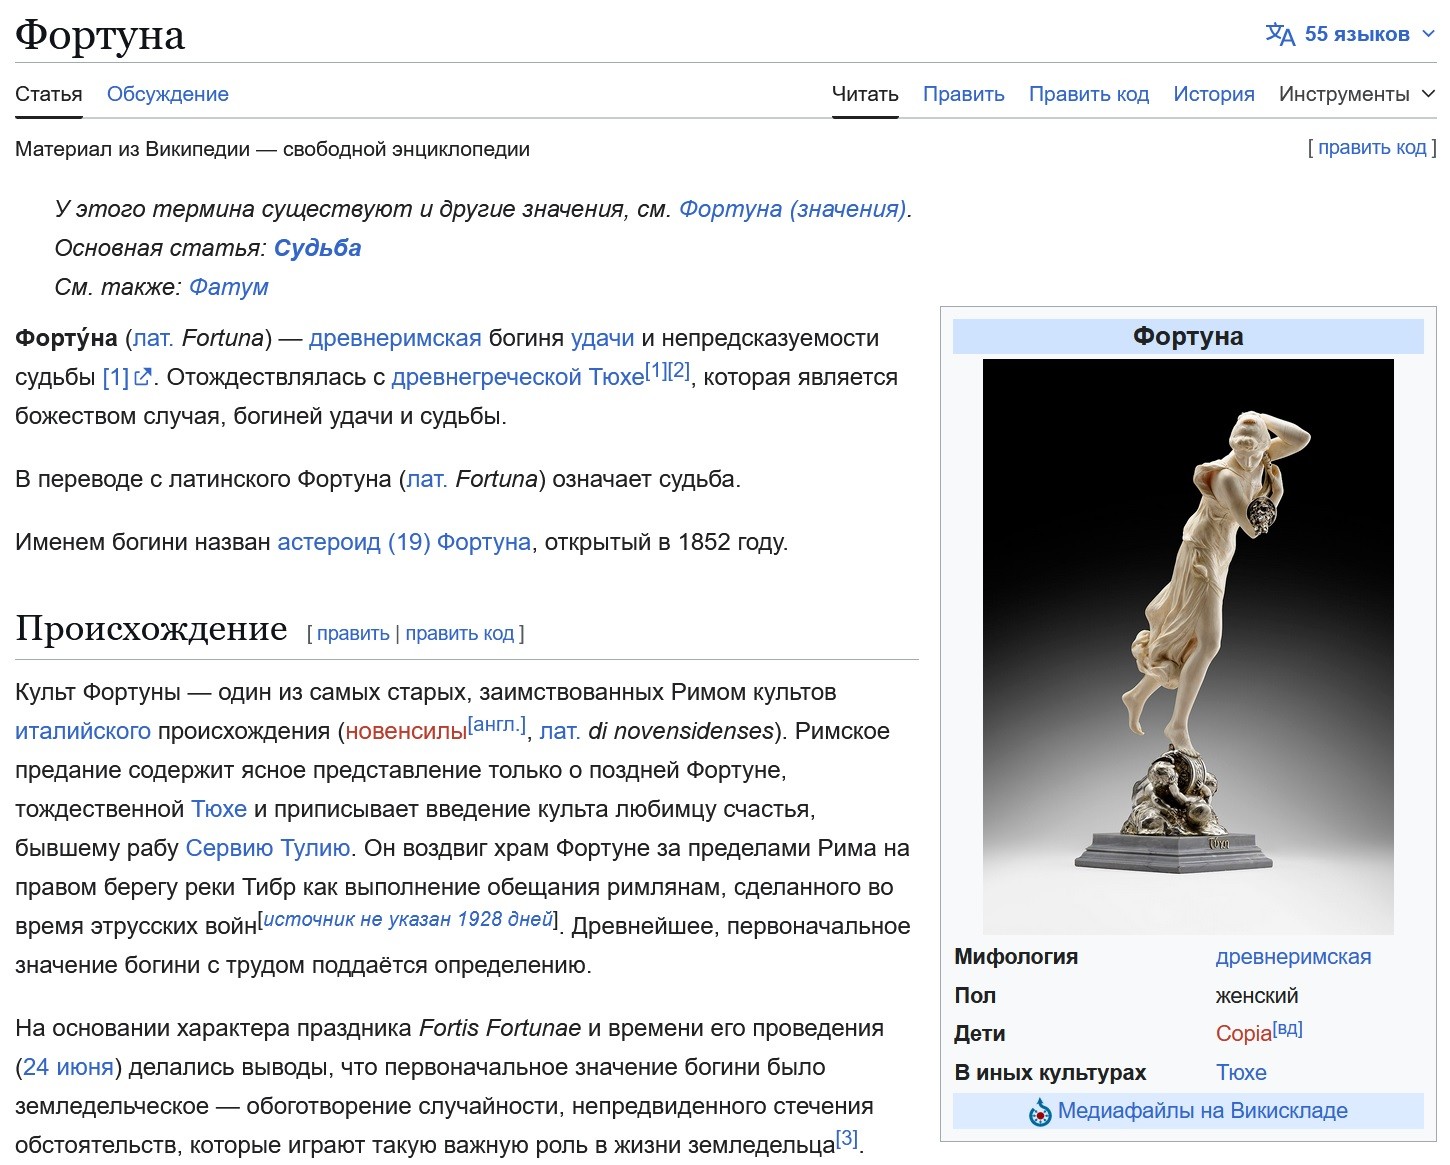Click the Фортуна page title heading
This screenshot has height=1165, width=1450.
tap(100, 34)
